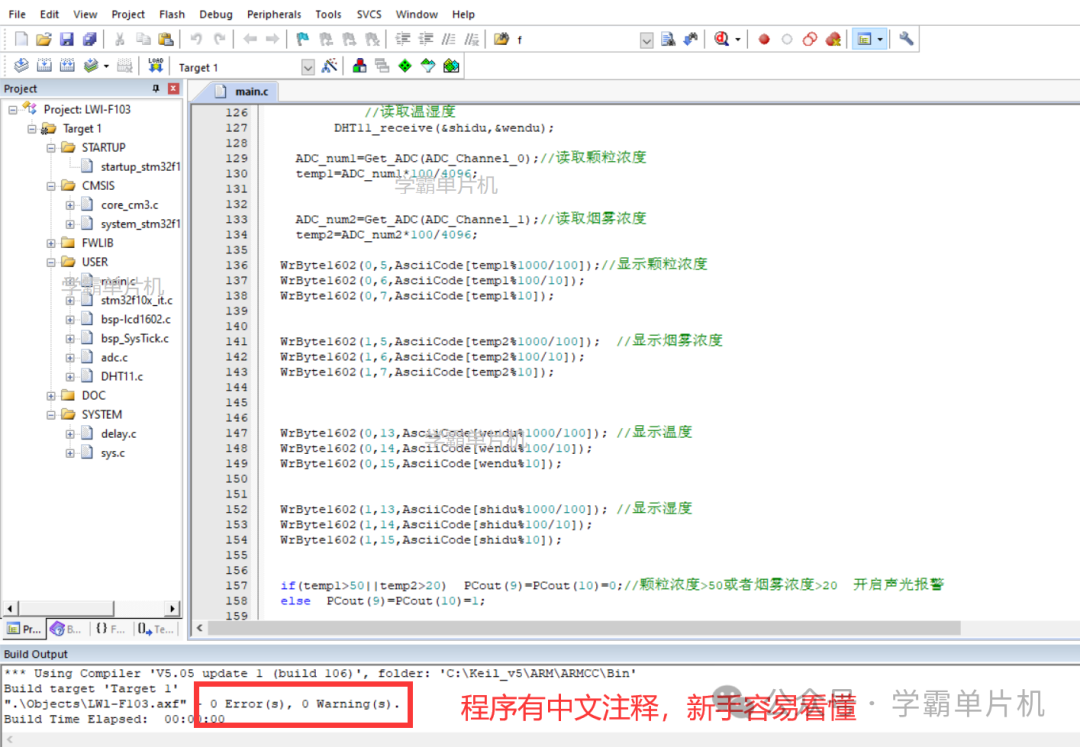Save the current file via floppy icon
1080x747 pixels.
66,39
